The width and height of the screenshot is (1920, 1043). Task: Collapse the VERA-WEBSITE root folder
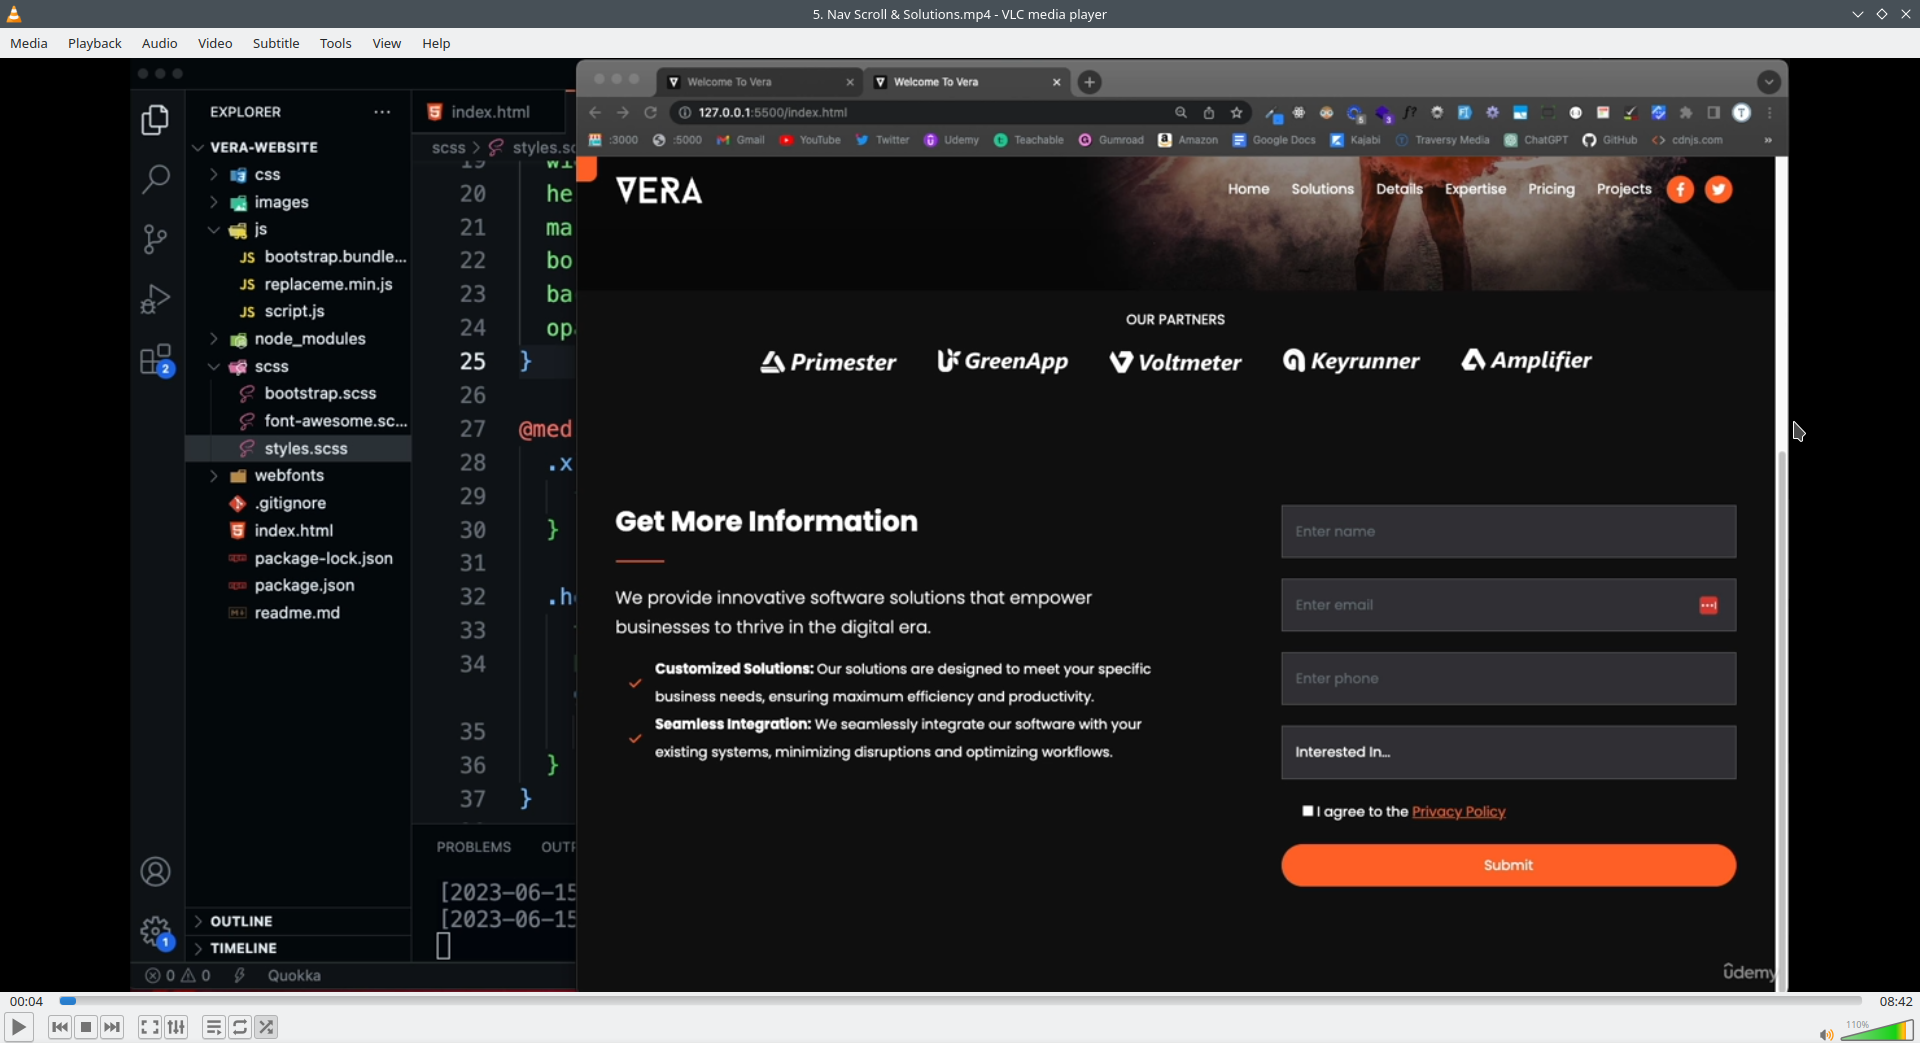pos(198,147)
